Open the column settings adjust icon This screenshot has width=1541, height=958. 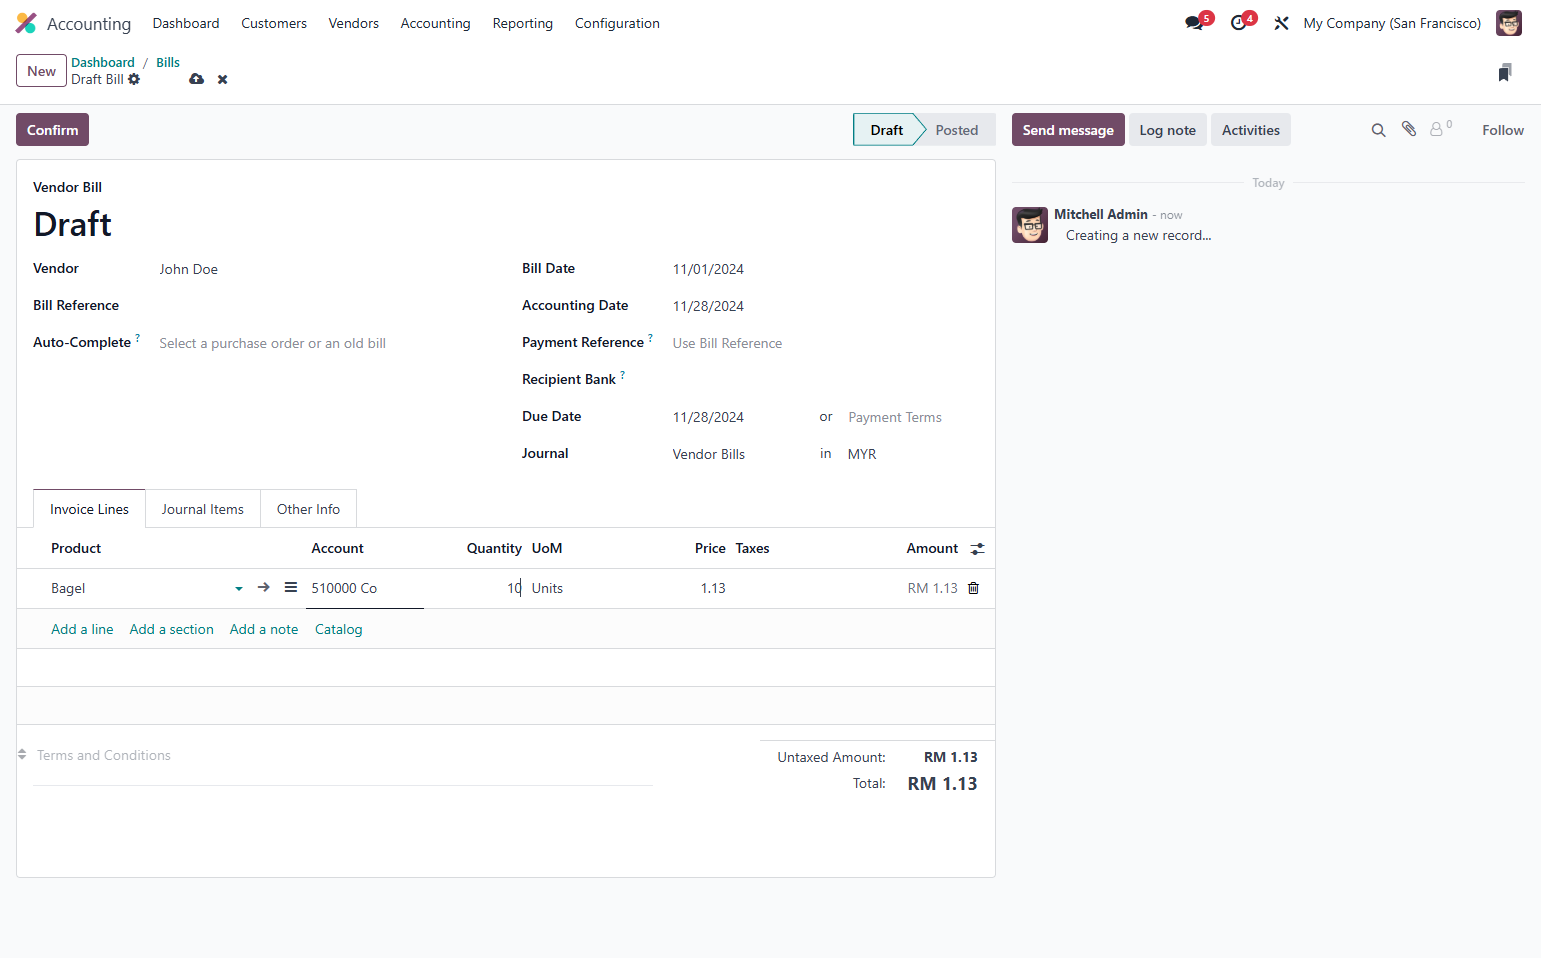977,549
